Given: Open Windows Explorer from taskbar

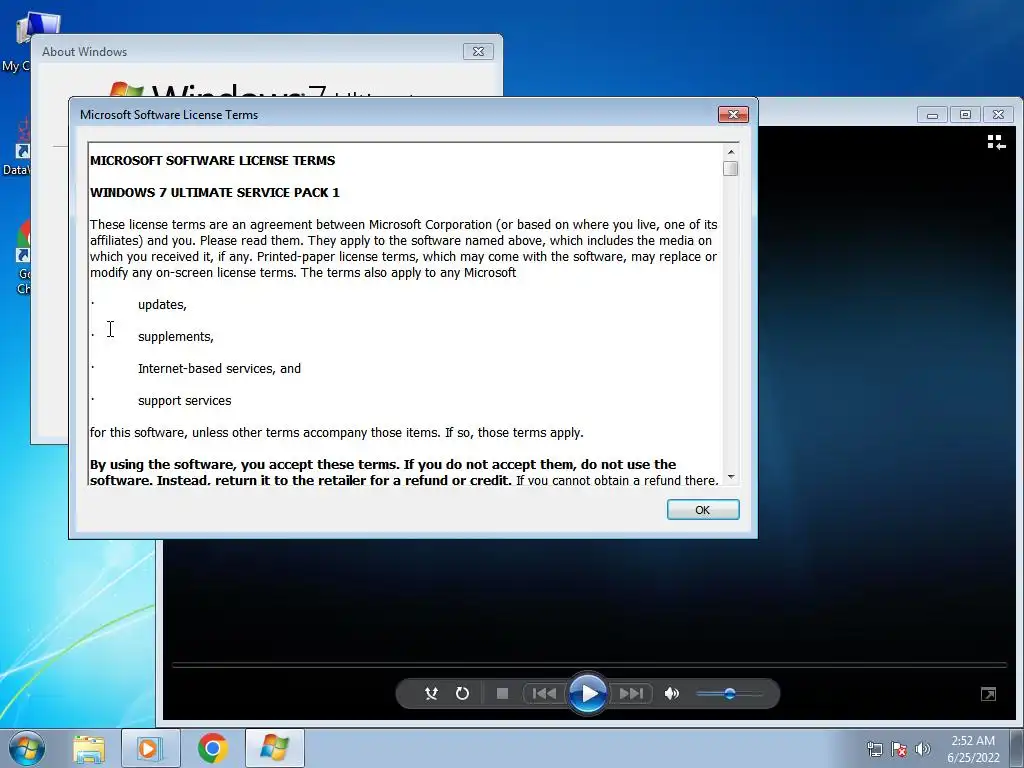Looking at the screenshot, I should tap(89, 748).
